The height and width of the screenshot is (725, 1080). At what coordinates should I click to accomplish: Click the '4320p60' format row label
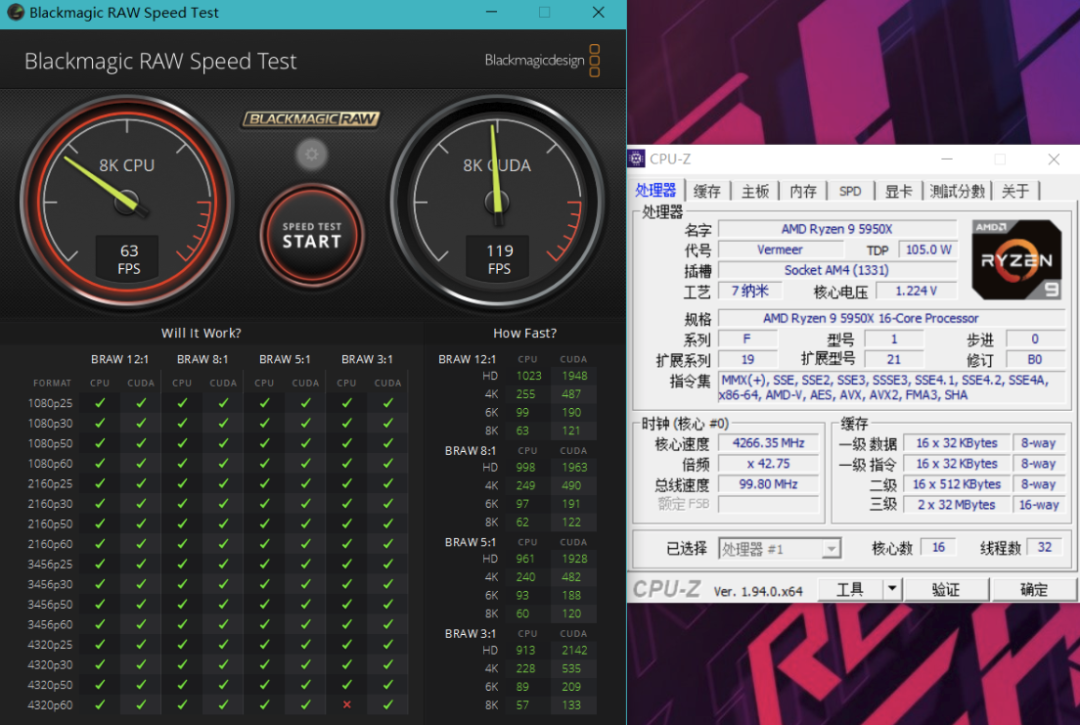coord(50,705)
